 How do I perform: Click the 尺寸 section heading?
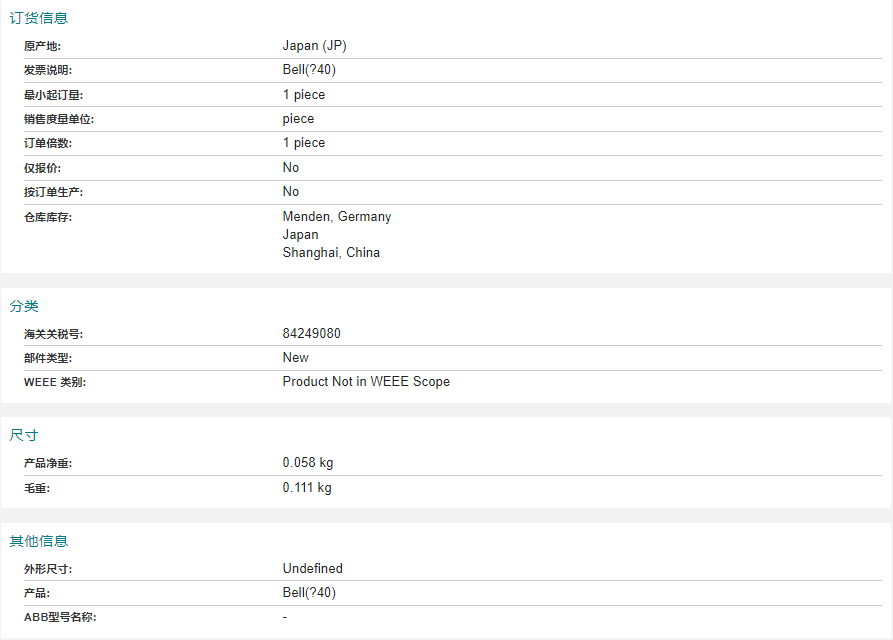[x=24, y=436]
